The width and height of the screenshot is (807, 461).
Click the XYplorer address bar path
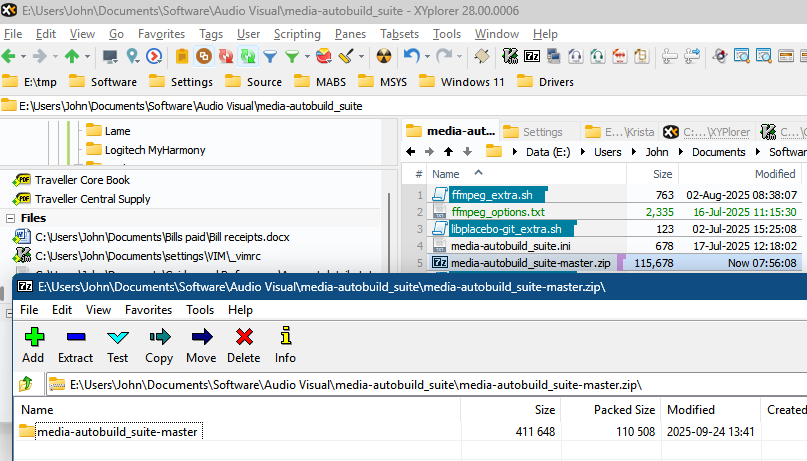tap(190, 106)
